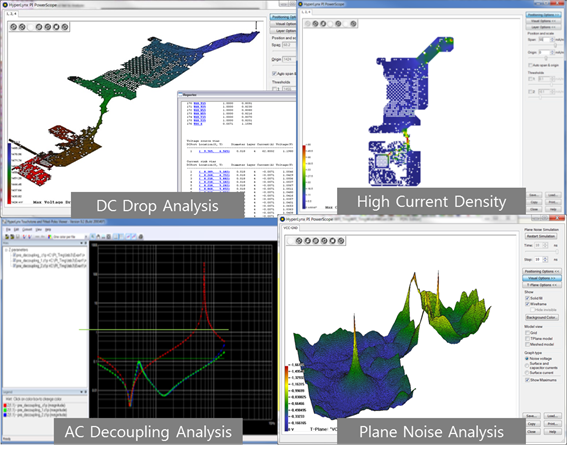Image resolution: width=567 pixels, height=450 pixels.
Task: Open the View menu in the Touchstone Viewer
Action: [39, 229]
